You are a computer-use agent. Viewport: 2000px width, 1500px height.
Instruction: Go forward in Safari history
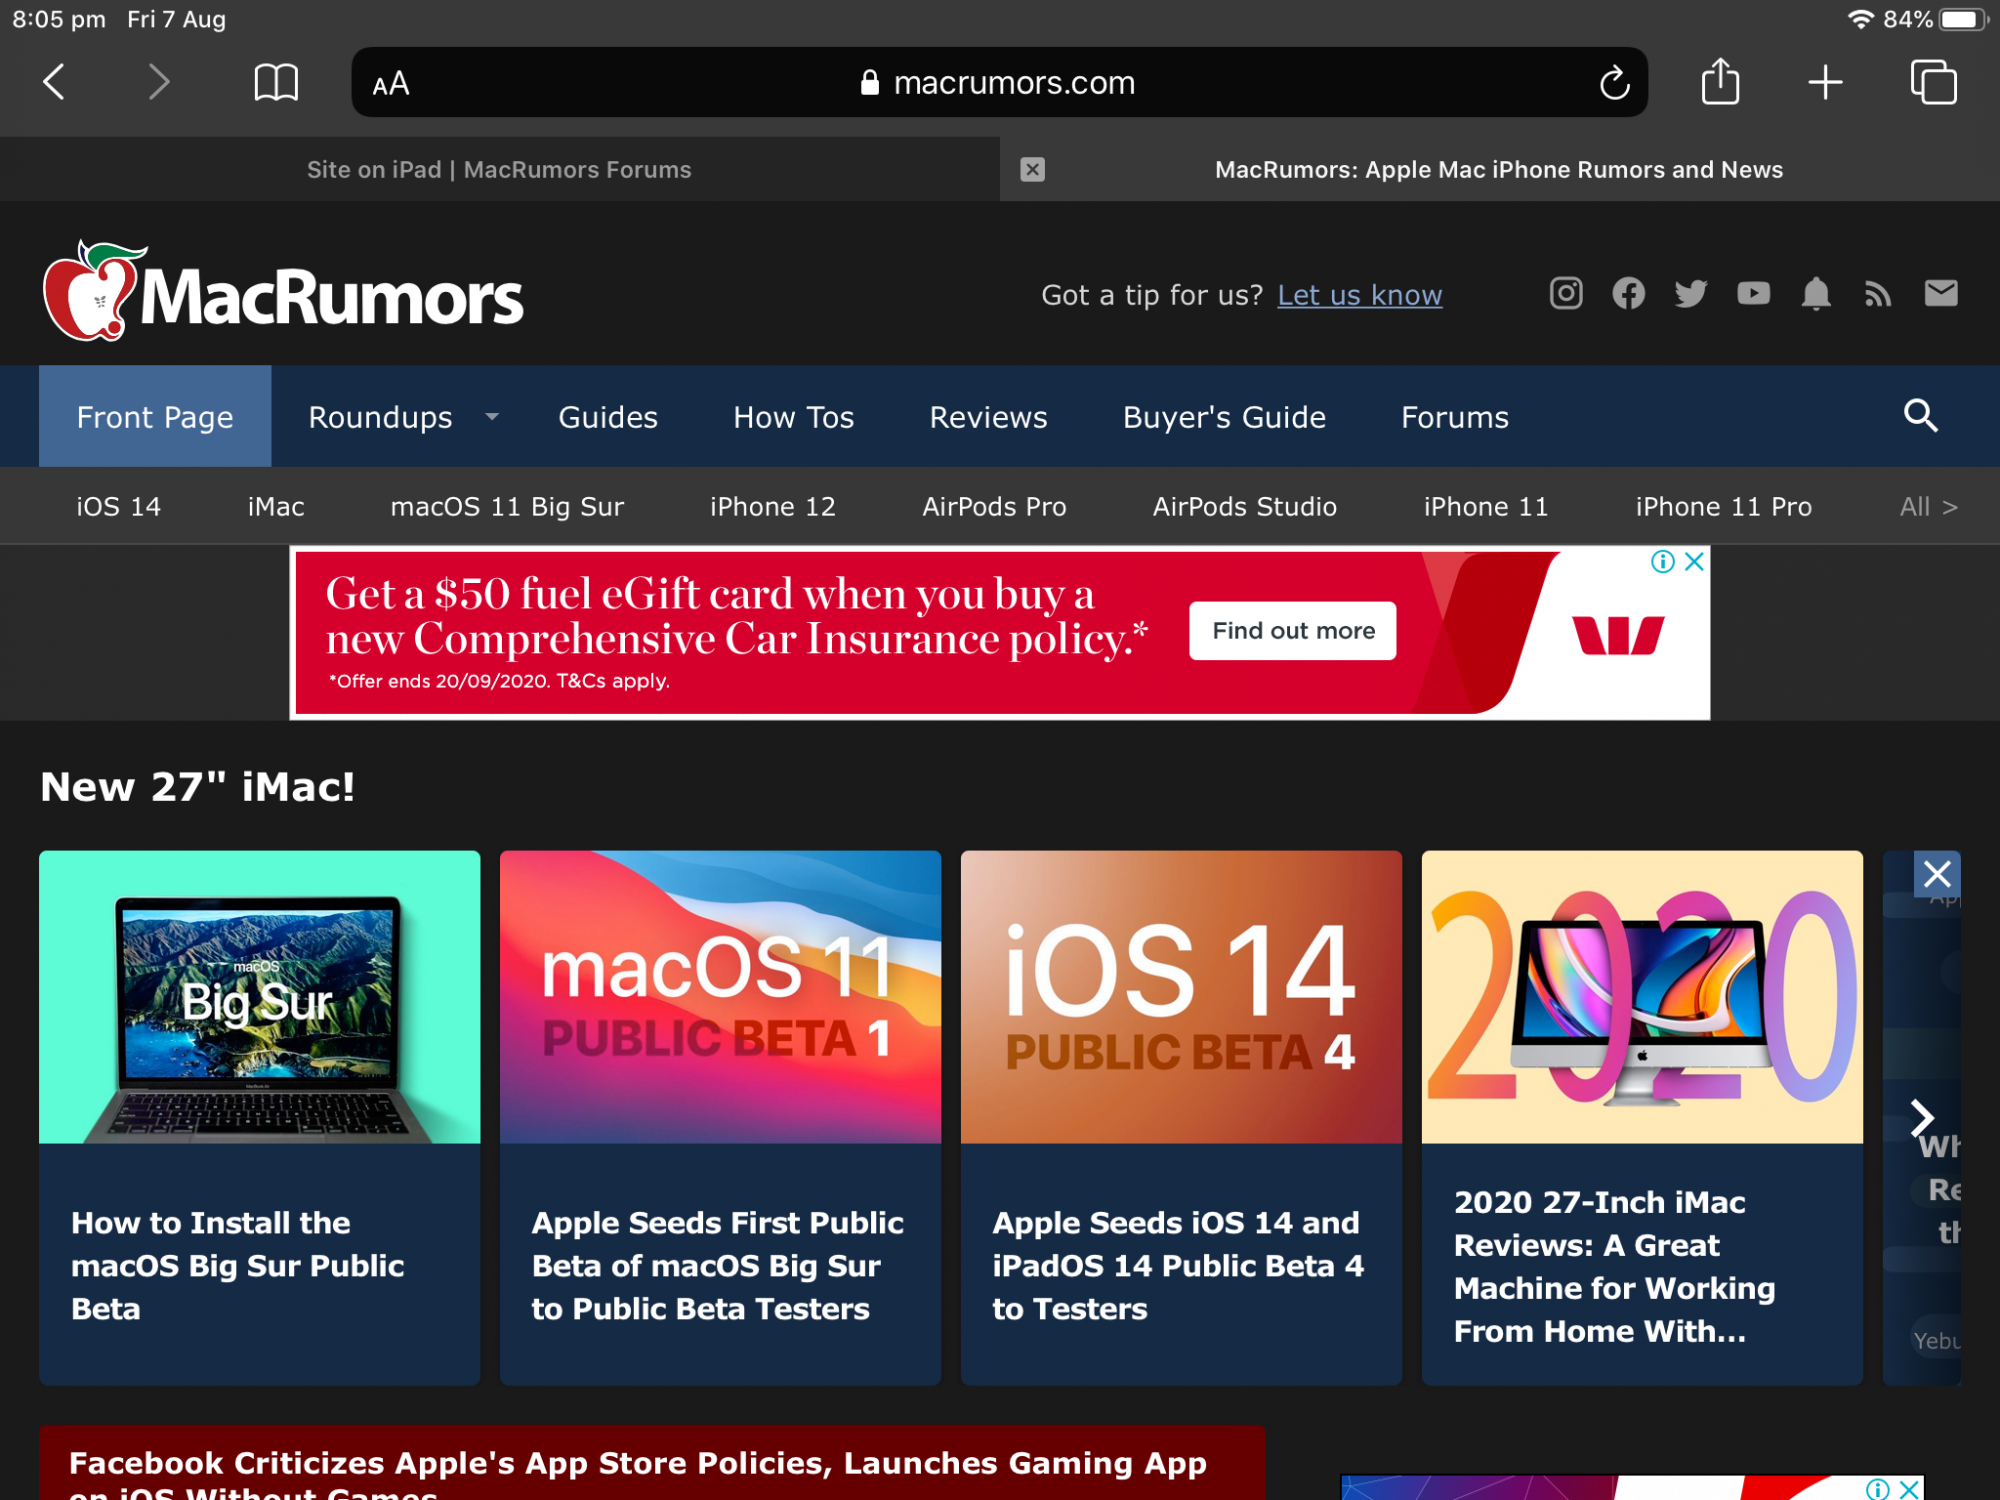tap(157, 82)
